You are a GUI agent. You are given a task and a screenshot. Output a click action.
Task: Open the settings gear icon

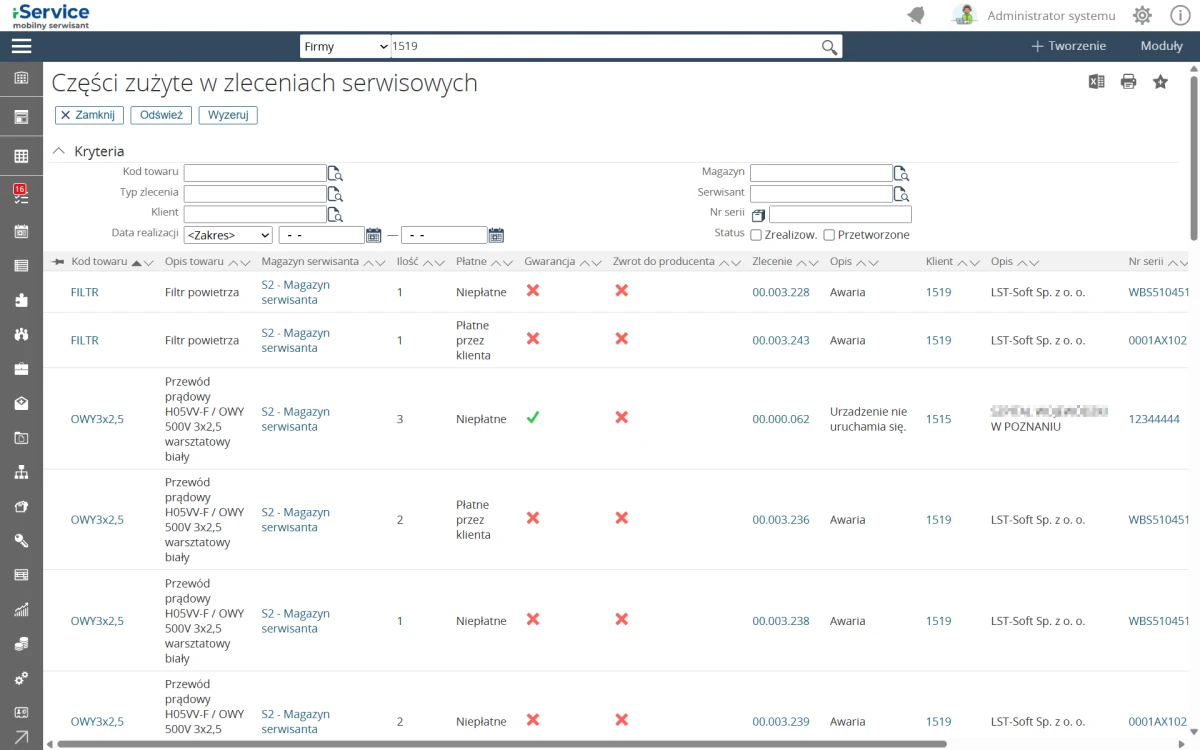pos(1142,15)
